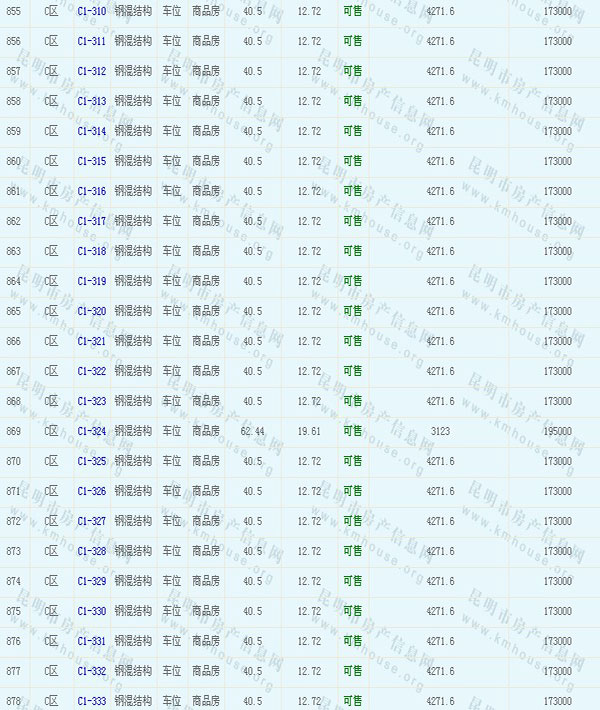Image resolution: width=600 pixels, height=710 pixels.
Task: Open unit C1-313 details
Action: [x=91, y=101]
